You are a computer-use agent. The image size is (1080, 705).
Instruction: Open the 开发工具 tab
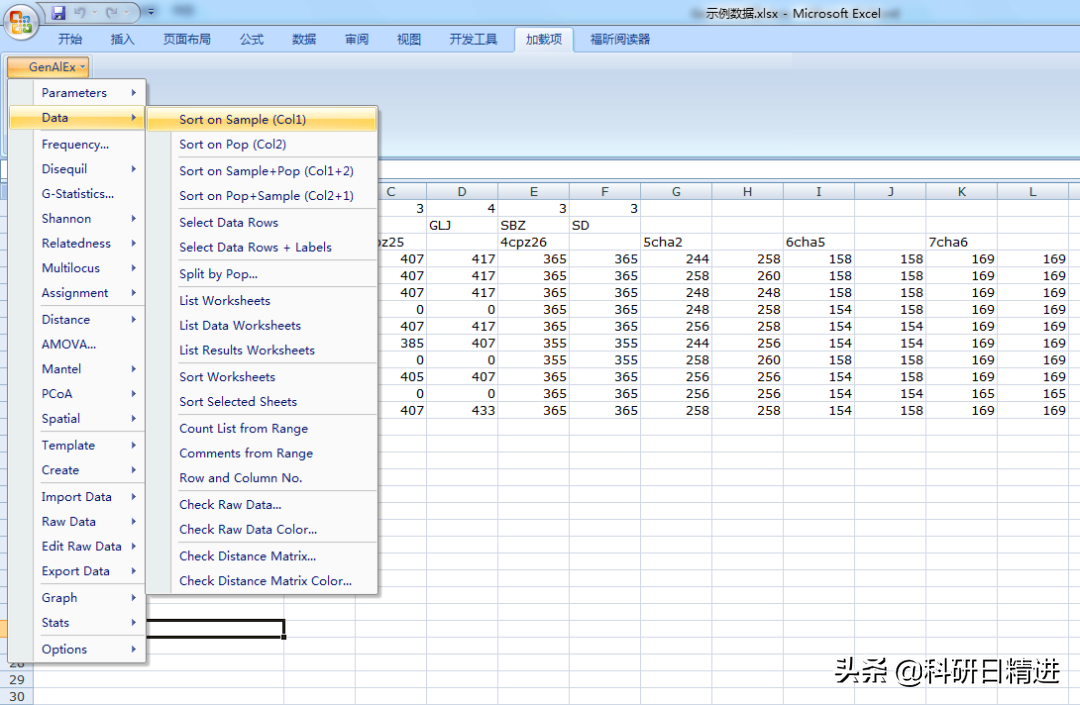click(x=473, y=39)
